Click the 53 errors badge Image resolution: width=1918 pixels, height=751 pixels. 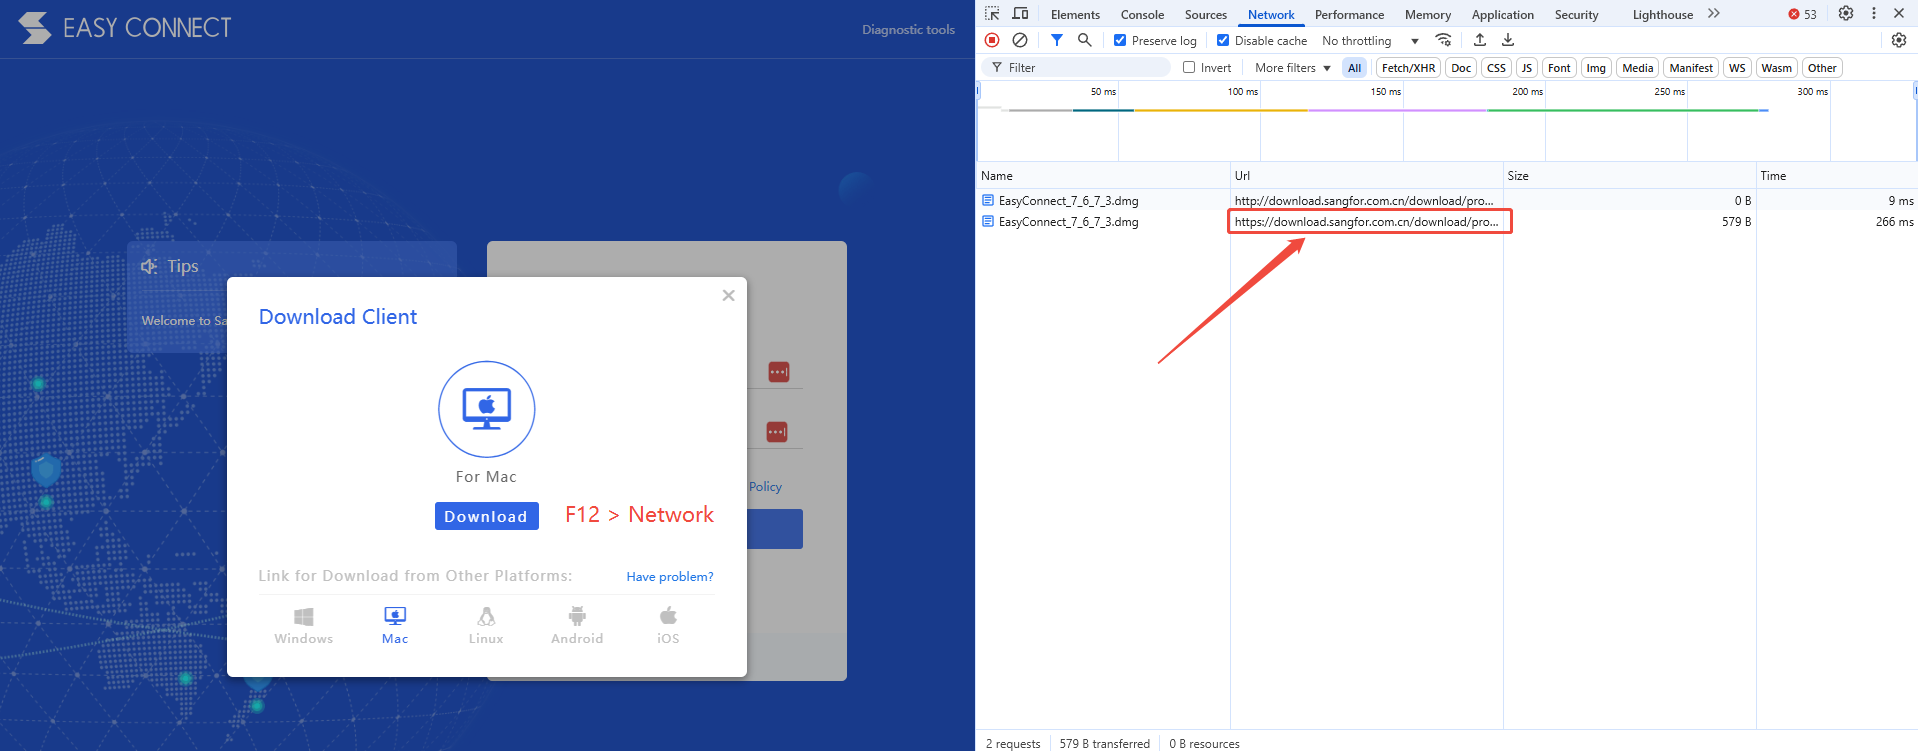(1803, 14)
